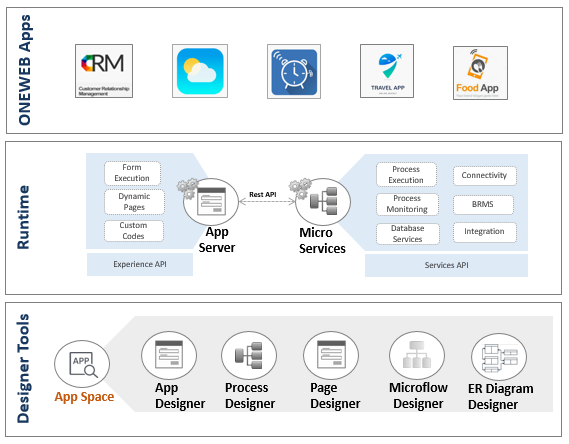
Task: Click the Experience API bar
Action: [140, 264]
